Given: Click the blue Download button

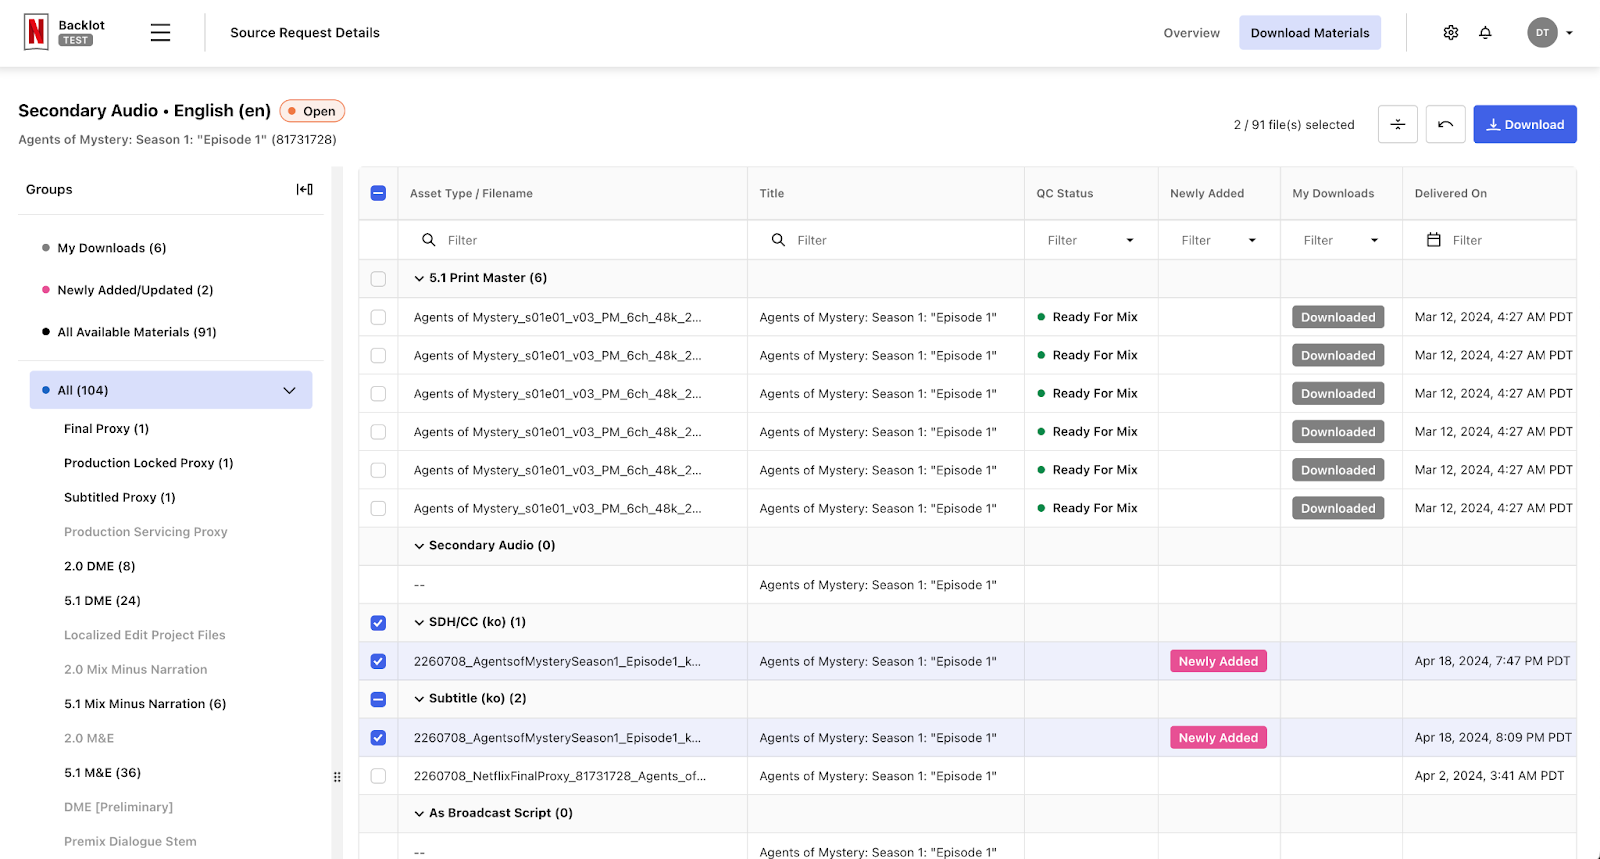Looking at the screenshot, I should point(1525,124).
